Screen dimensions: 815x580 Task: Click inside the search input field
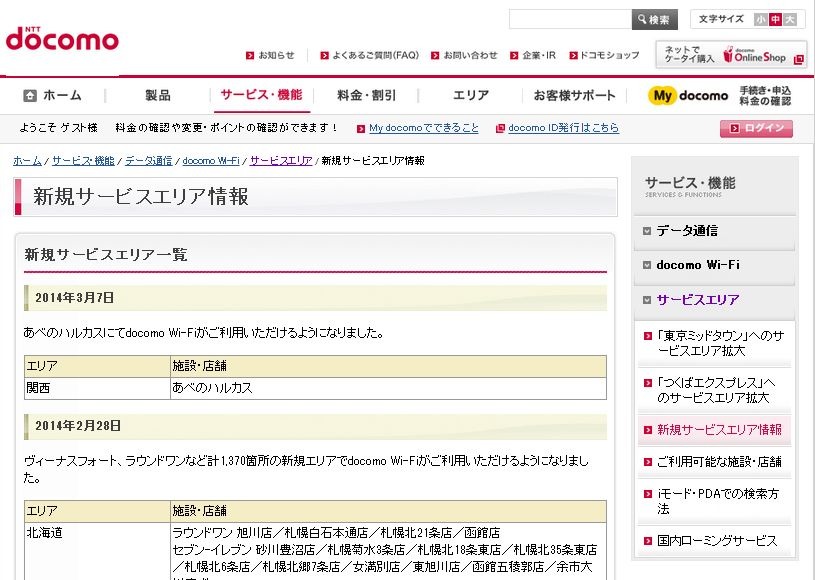pyautogui.click(x=570, y=19)
